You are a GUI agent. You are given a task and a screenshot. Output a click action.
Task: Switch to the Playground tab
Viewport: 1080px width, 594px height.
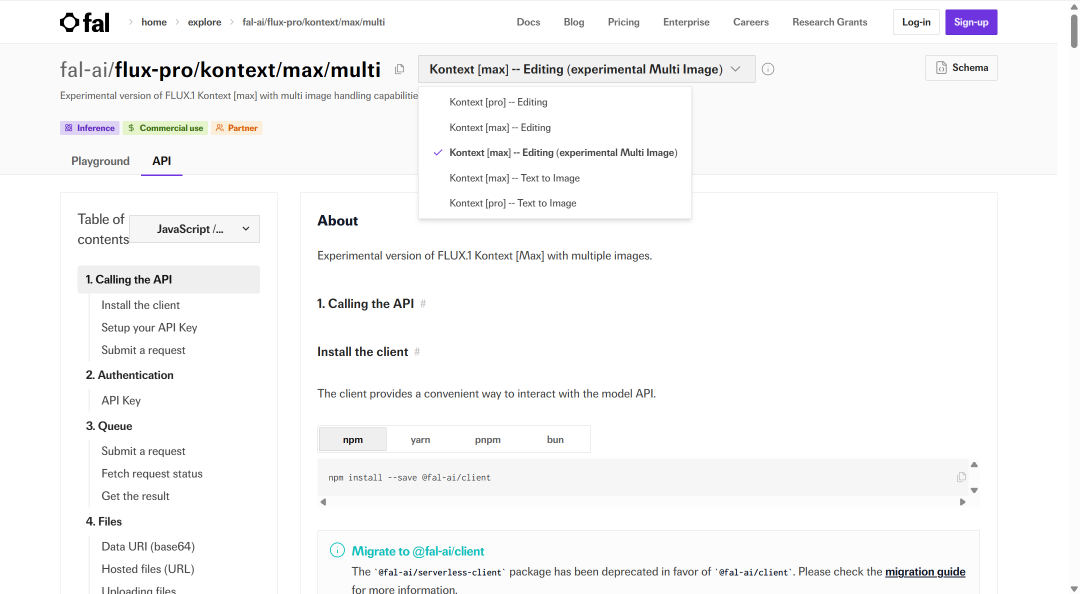101,161
